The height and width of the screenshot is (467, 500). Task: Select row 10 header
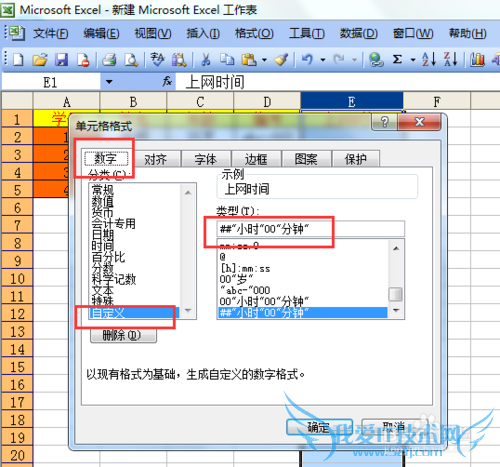click(17, 279)
